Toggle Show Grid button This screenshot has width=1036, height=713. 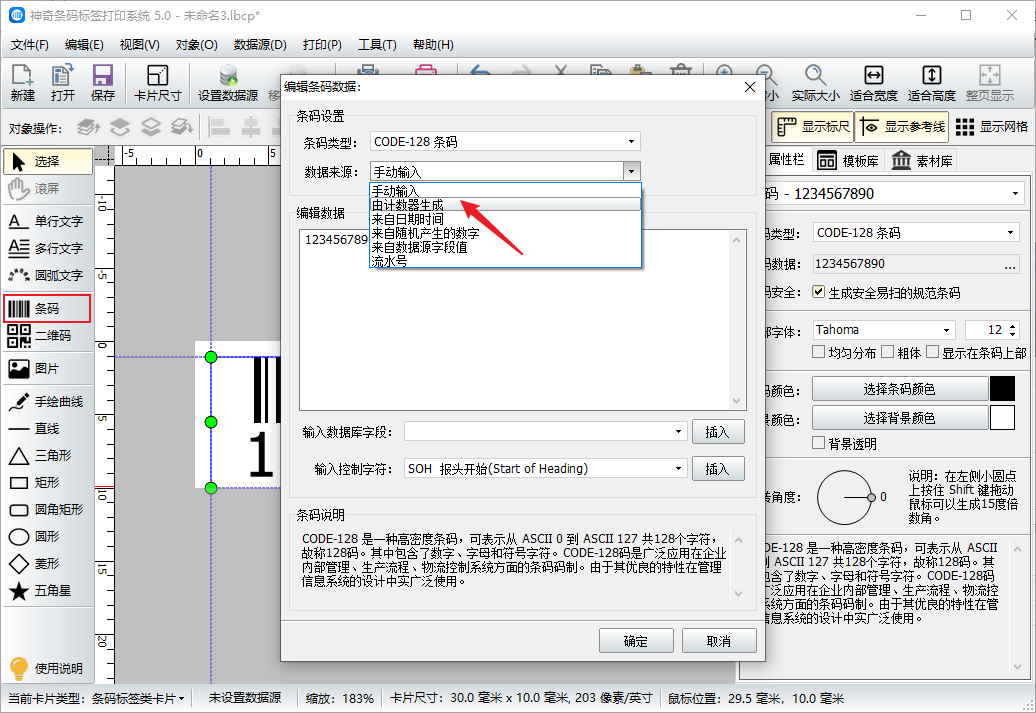click(992, 127)
